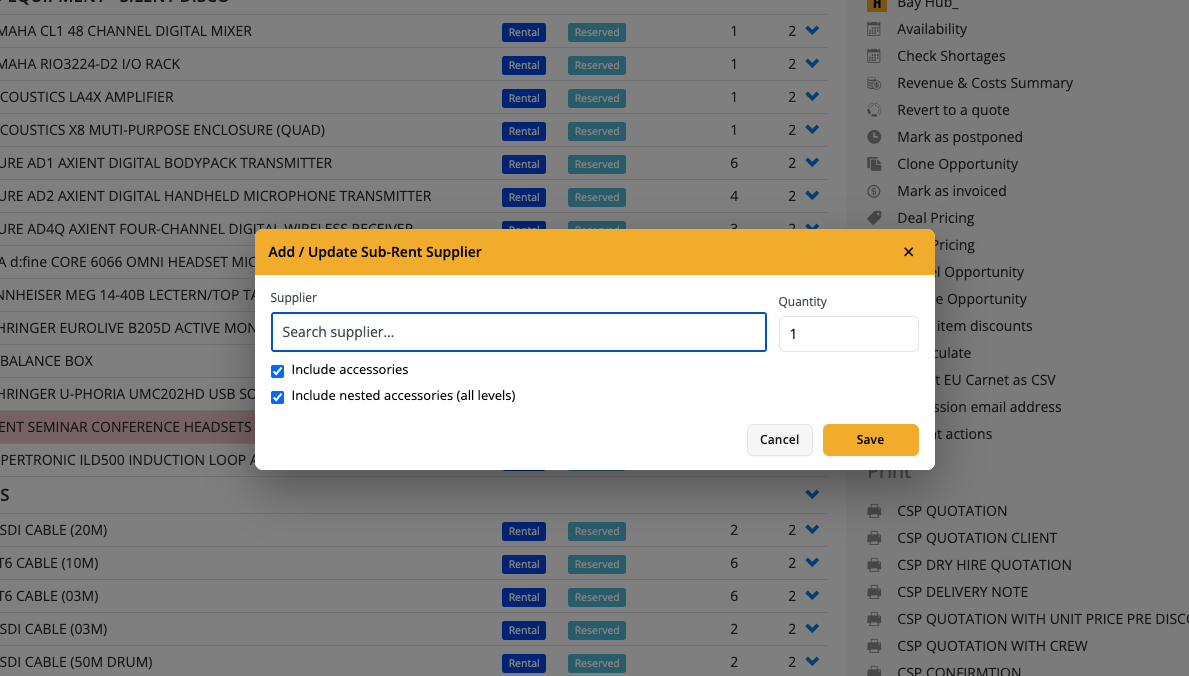Uncheck Include nested accessories (all levels)
This screenshot has height=676, width=1189.
278,397
